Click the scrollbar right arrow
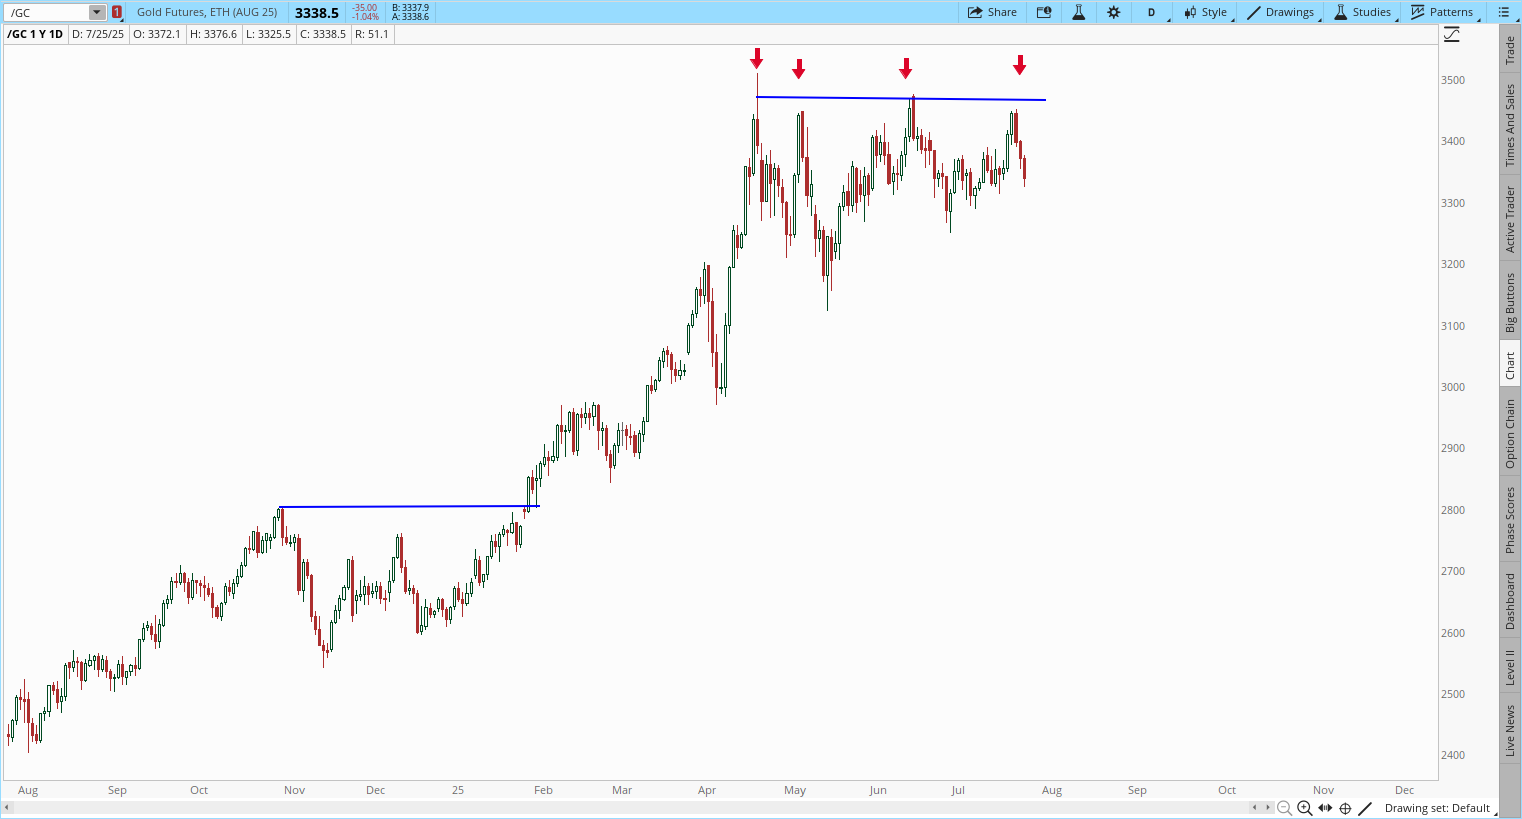The width and height of the screenshot is (1522, 819). [x=1268, y=807]
